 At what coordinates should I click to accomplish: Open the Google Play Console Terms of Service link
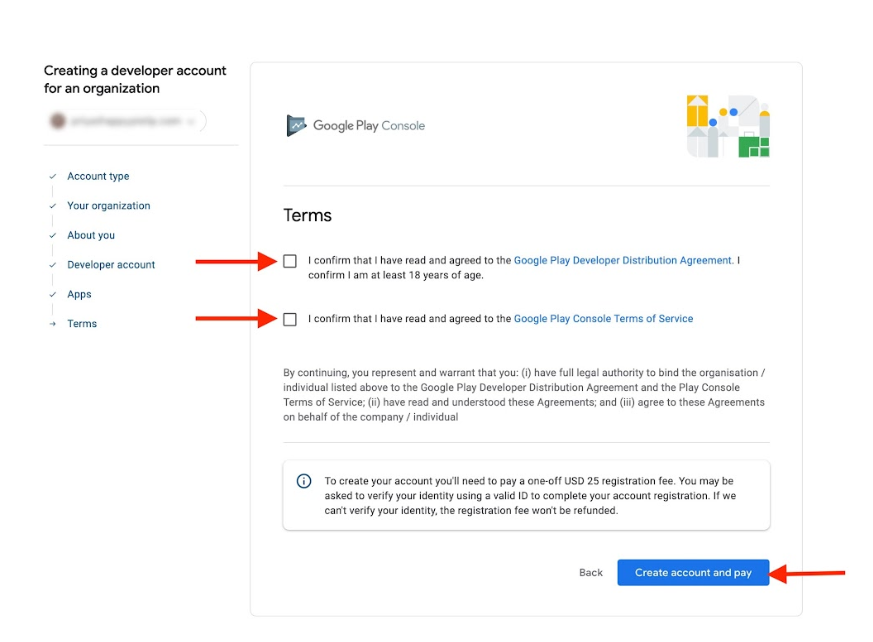tap(603, 318)
